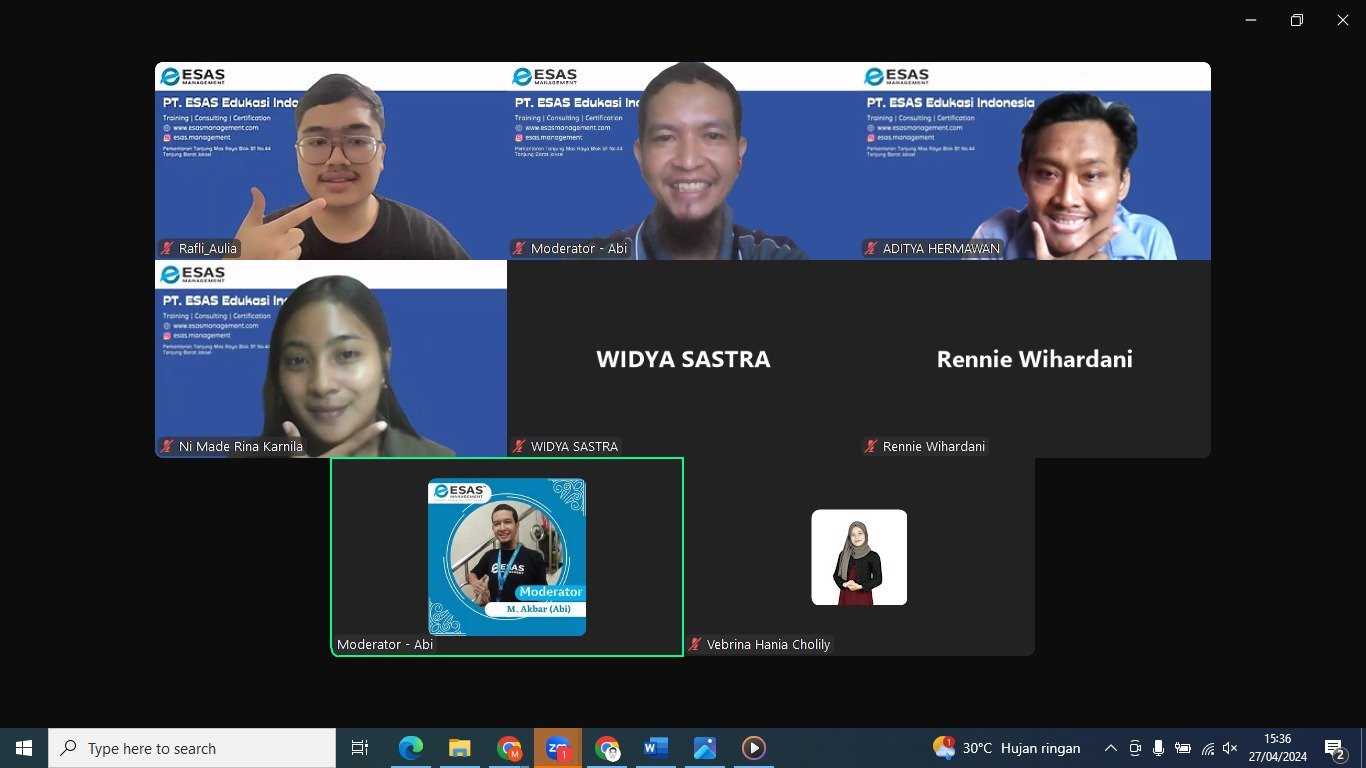Click the M. Akbar (Abi) moderator profile picture
This screenshot has width=1366, height=768.
(x=507, y=557)
